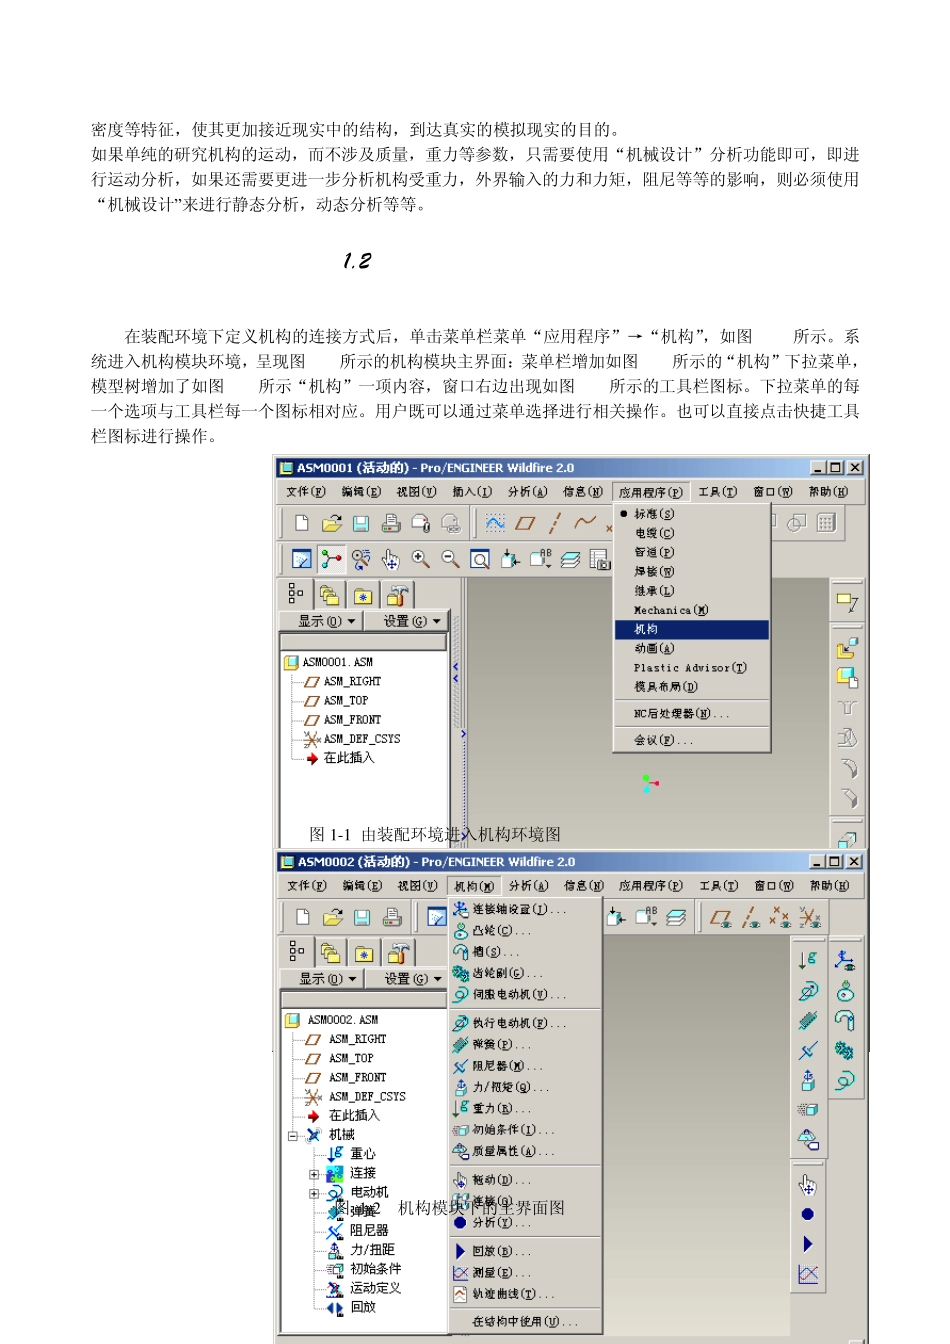Open 应用程序(P) menu in ASM0001 window

point(650,492)
